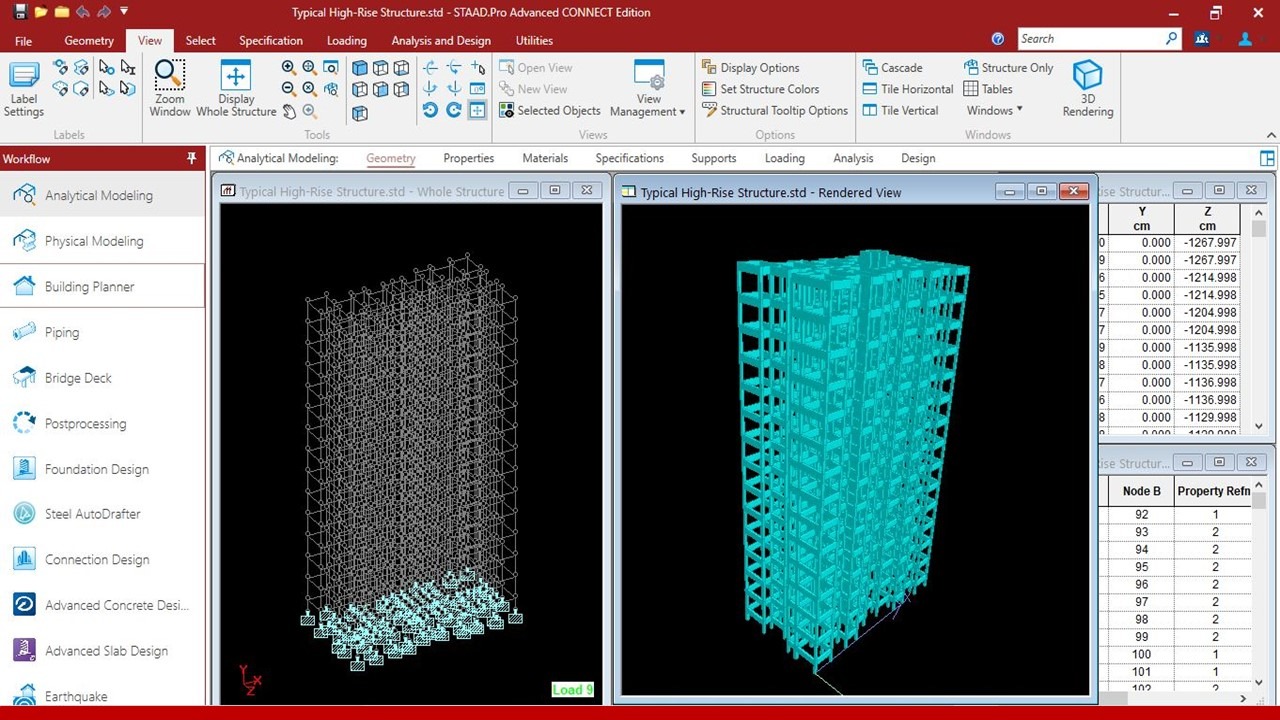Collapse the ribbon with the chevron
The image size is (1280, 720).
click(1271, 135)
